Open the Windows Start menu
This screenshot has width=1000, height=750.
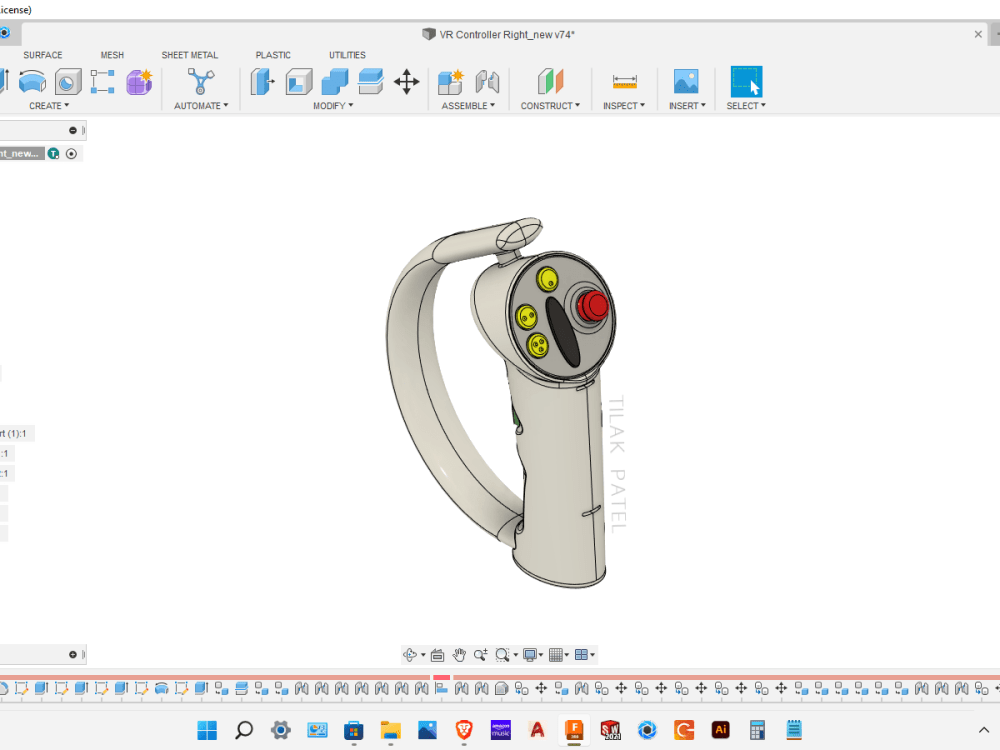[207, 730]
